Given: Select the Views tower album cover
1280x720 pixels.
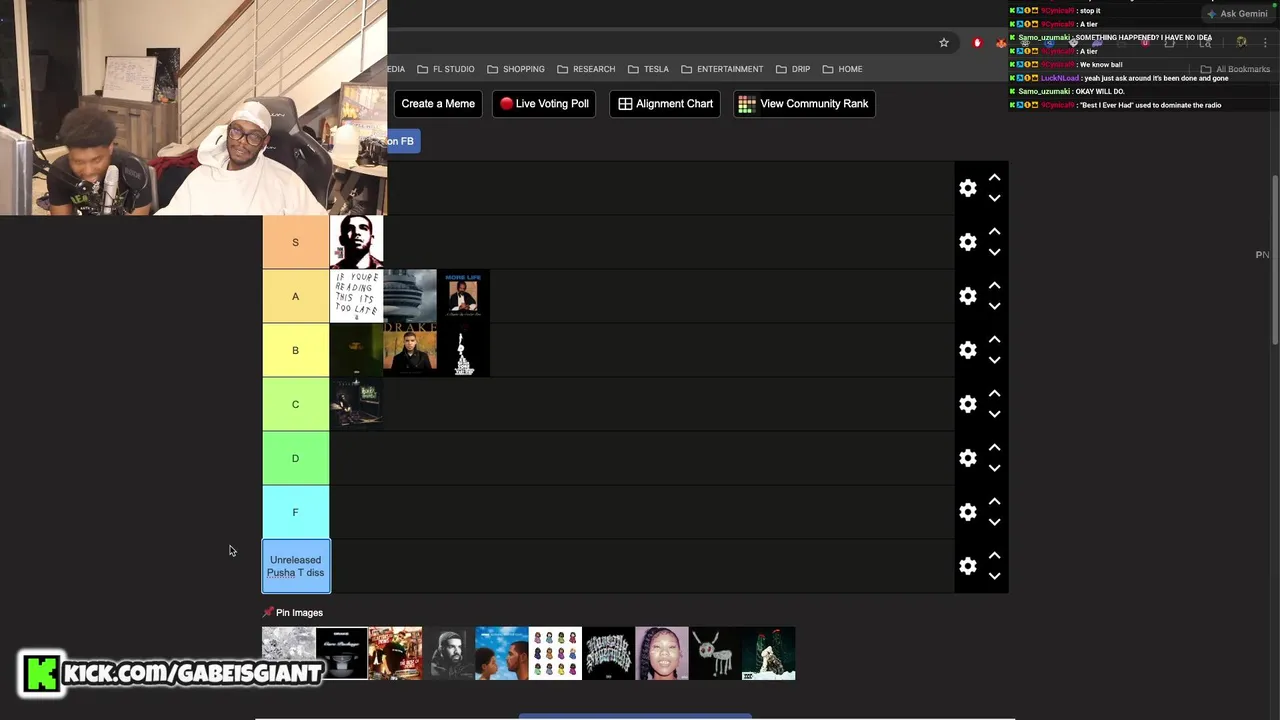Looking at the screenshot, I should 410,296.
